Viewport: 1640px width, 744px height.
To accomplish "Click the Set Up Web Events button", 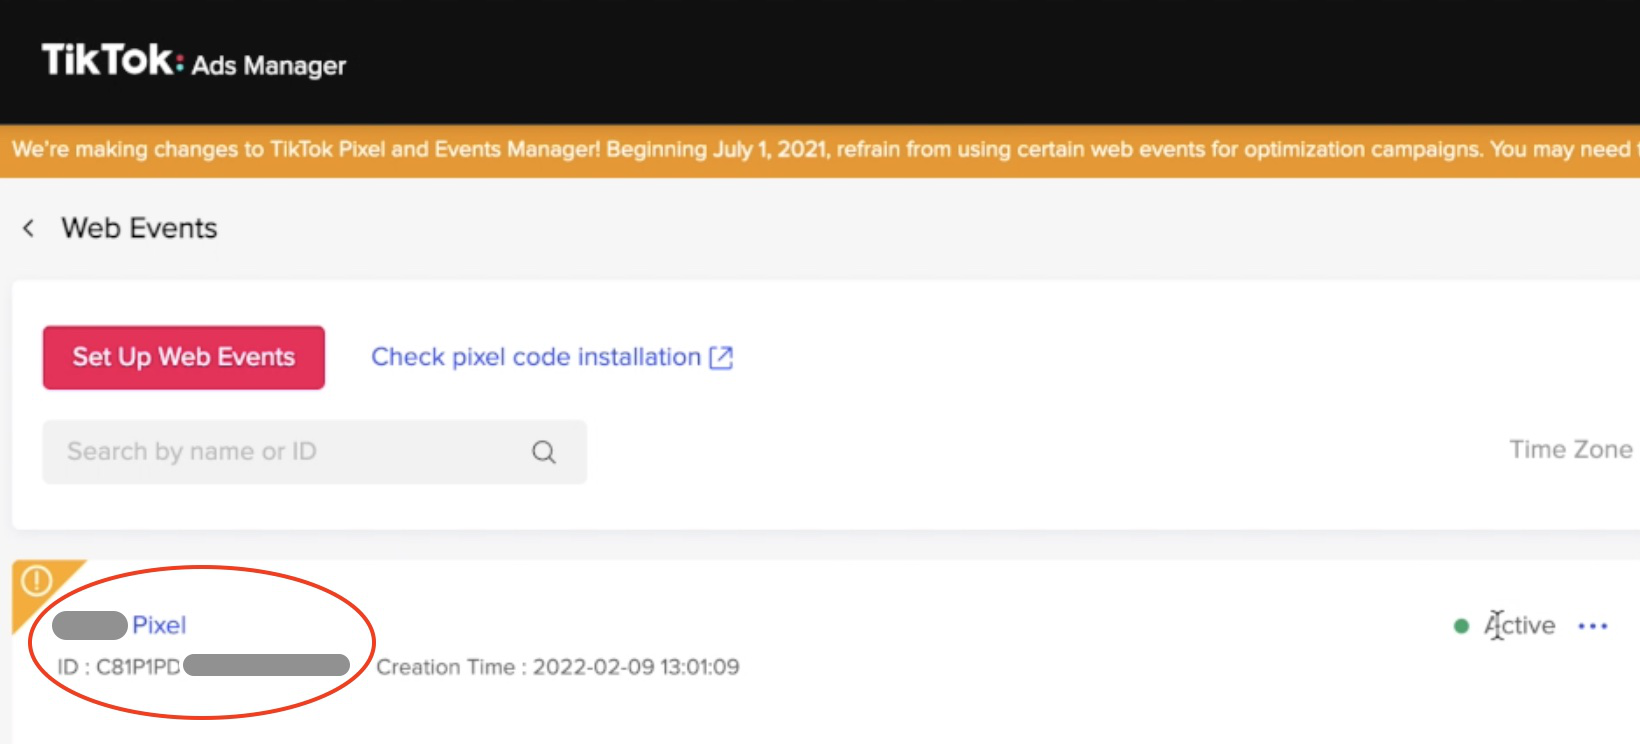I will click(184, 357).
